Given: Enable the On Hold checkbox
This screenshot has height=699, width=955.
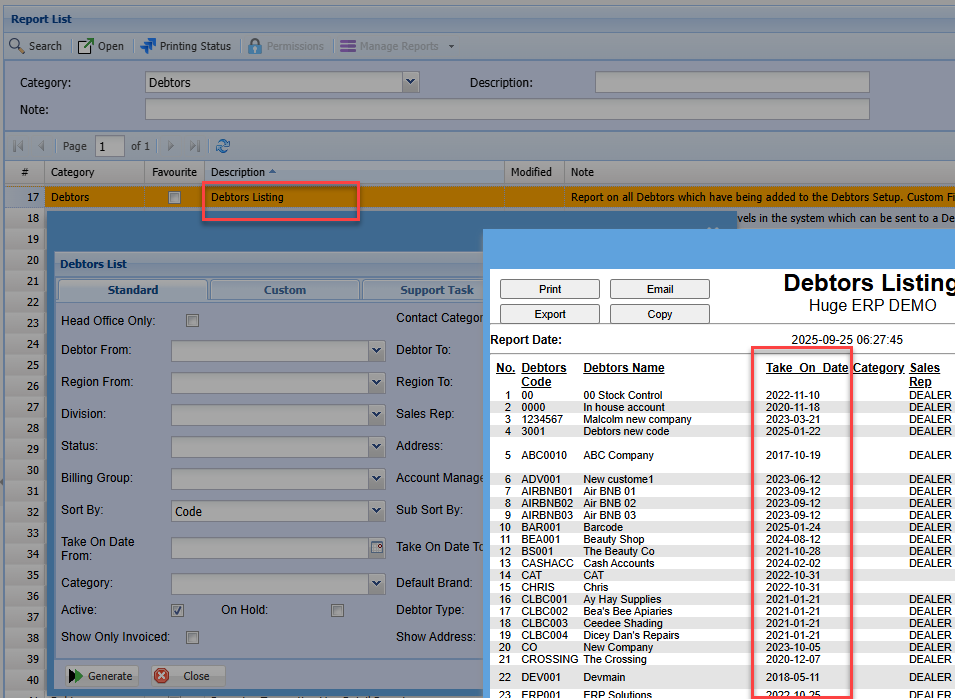Looking at the screenshot, I should pos(338,610).
